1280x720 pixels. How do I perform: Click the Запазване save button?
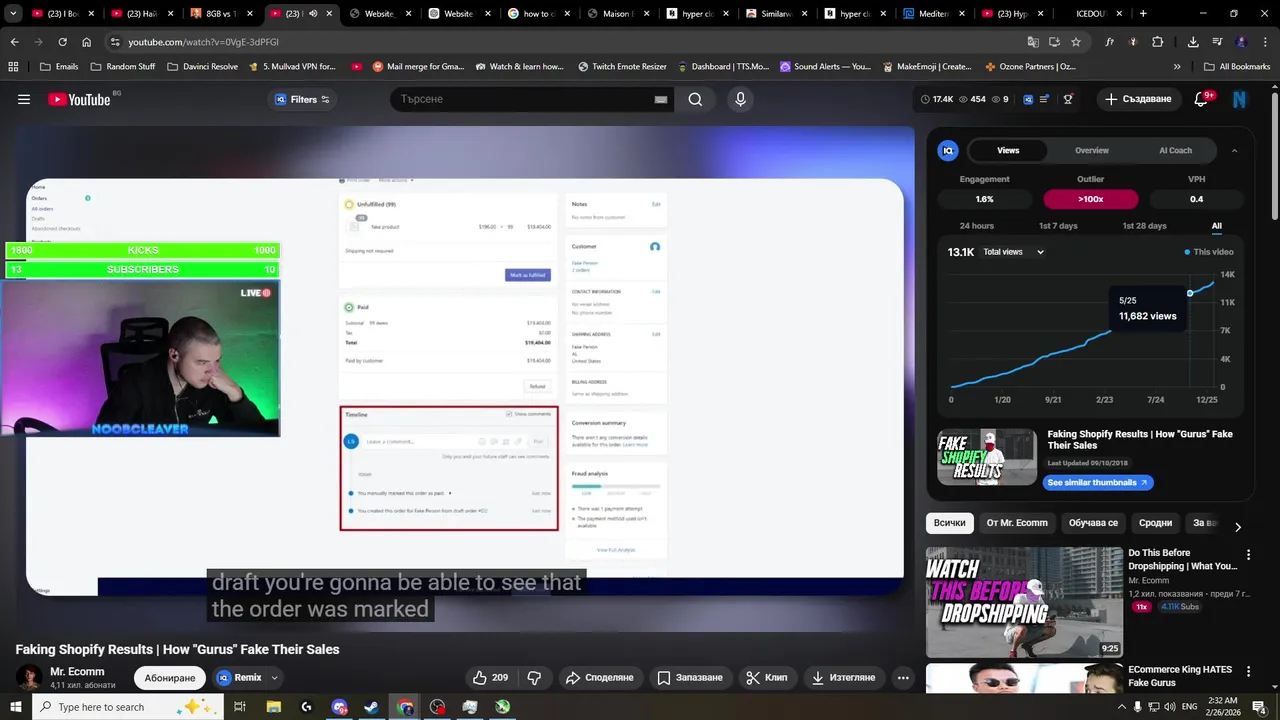tap(689, 678)
